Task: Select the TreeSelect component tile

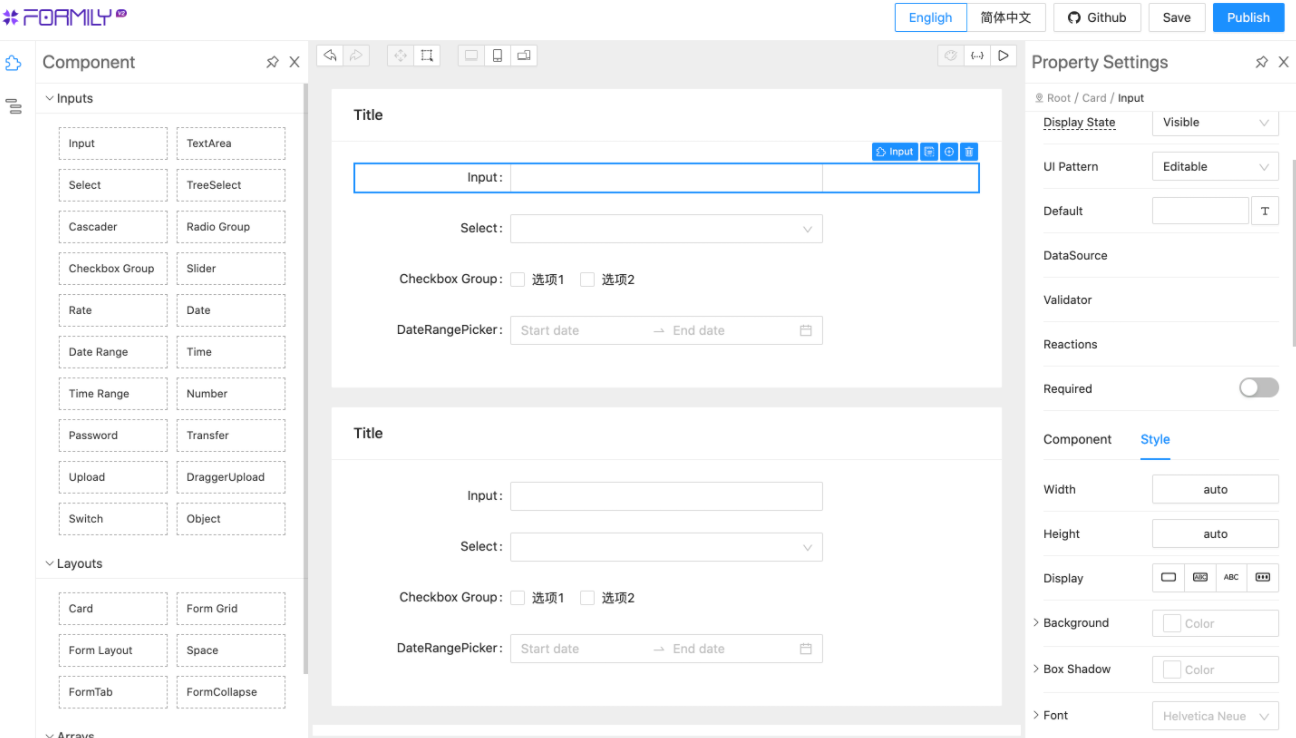Action: [231, 185]
